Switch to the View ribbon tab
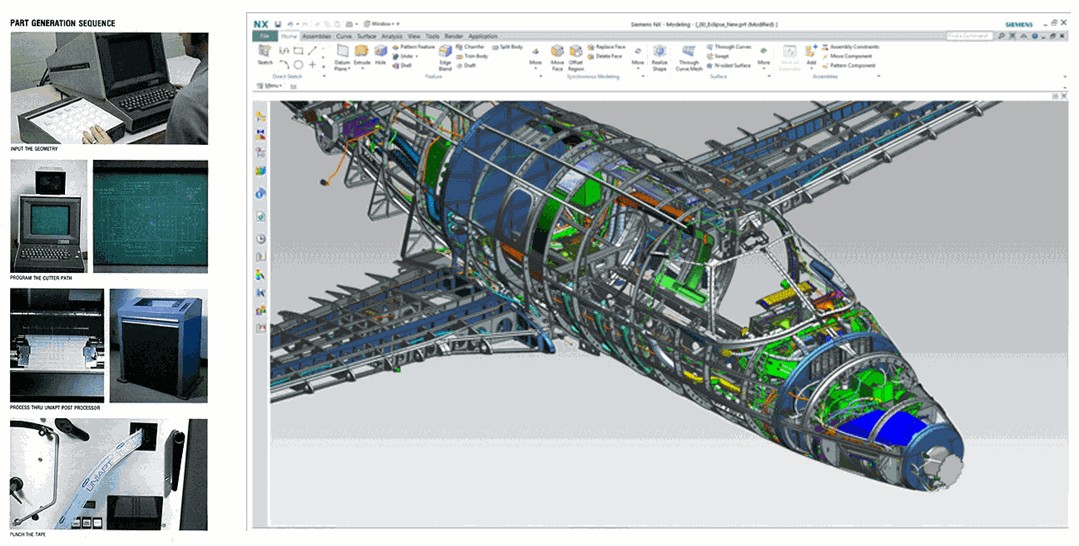The image size is (1079, 546). point(414,36)
